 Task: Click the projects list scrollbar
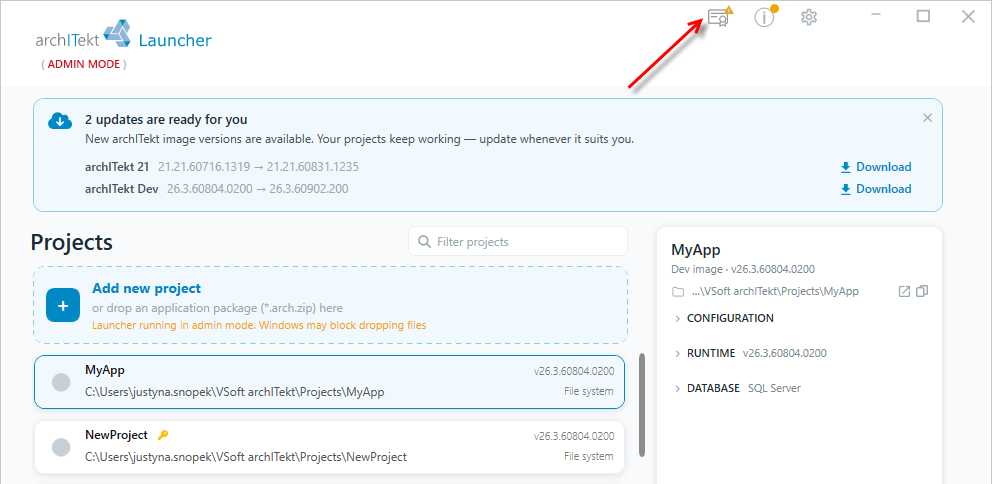pyautogui.click(x=642, y=405)
